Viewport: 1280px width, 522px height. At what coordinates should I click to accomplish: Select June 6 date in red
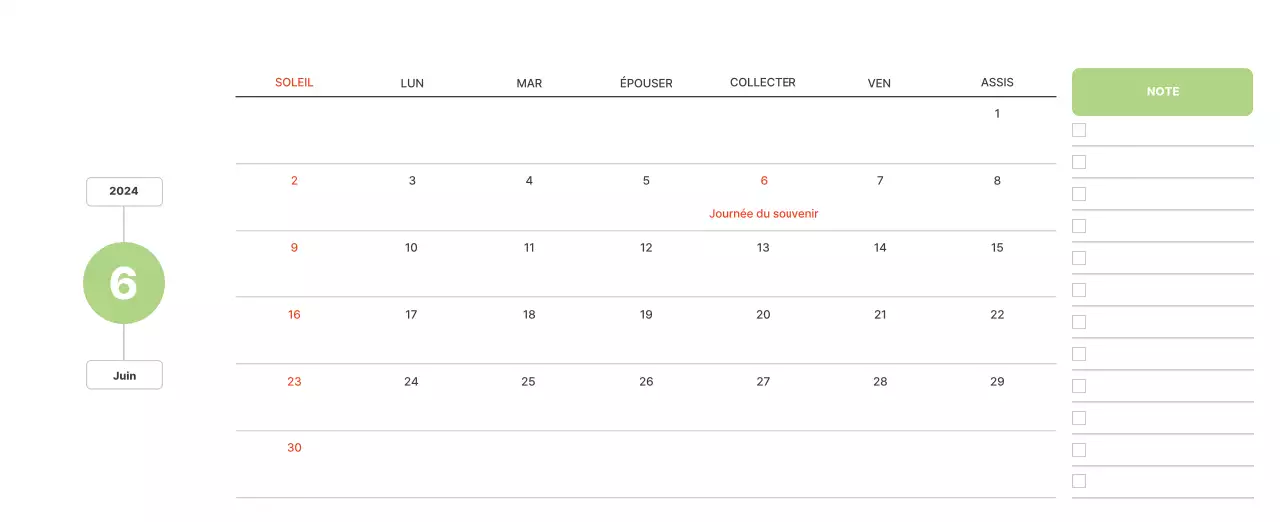pyautogui.click(x=764, y=181)
